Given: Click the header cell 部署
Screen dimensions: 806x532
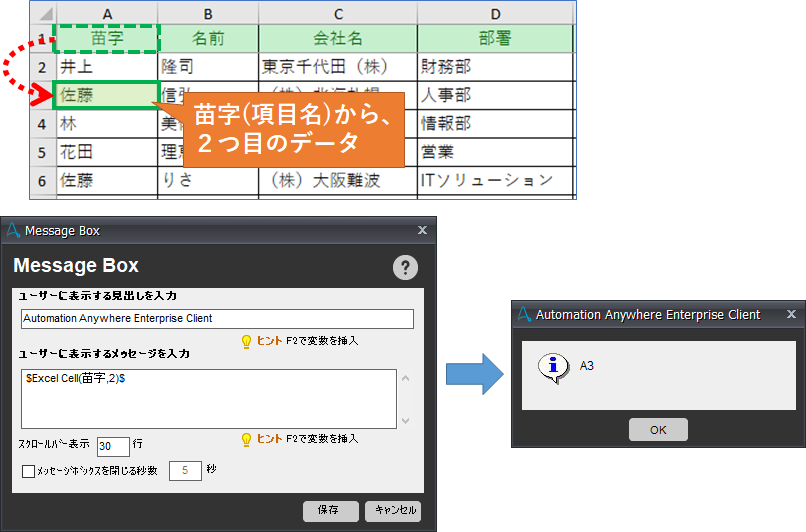Looking at the screenshot, I should (x=495, y=39).
